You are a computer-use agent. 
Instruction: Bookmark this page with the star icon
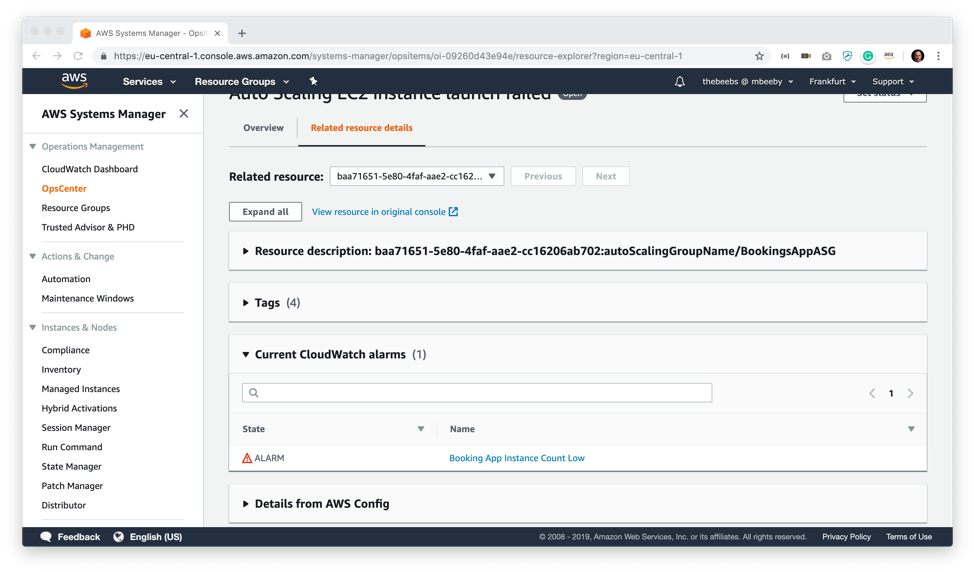tap(759, 56)
